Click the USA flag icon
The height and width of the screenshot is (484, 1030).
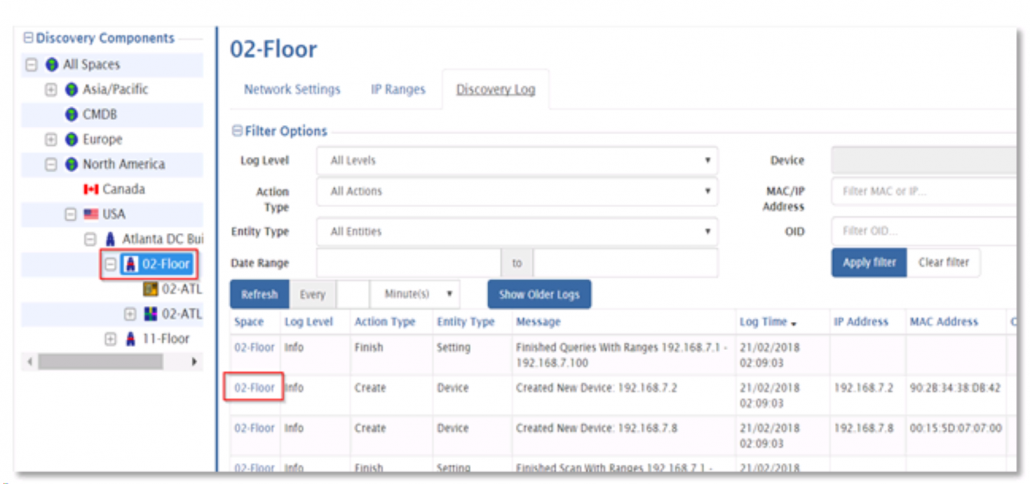91,215
